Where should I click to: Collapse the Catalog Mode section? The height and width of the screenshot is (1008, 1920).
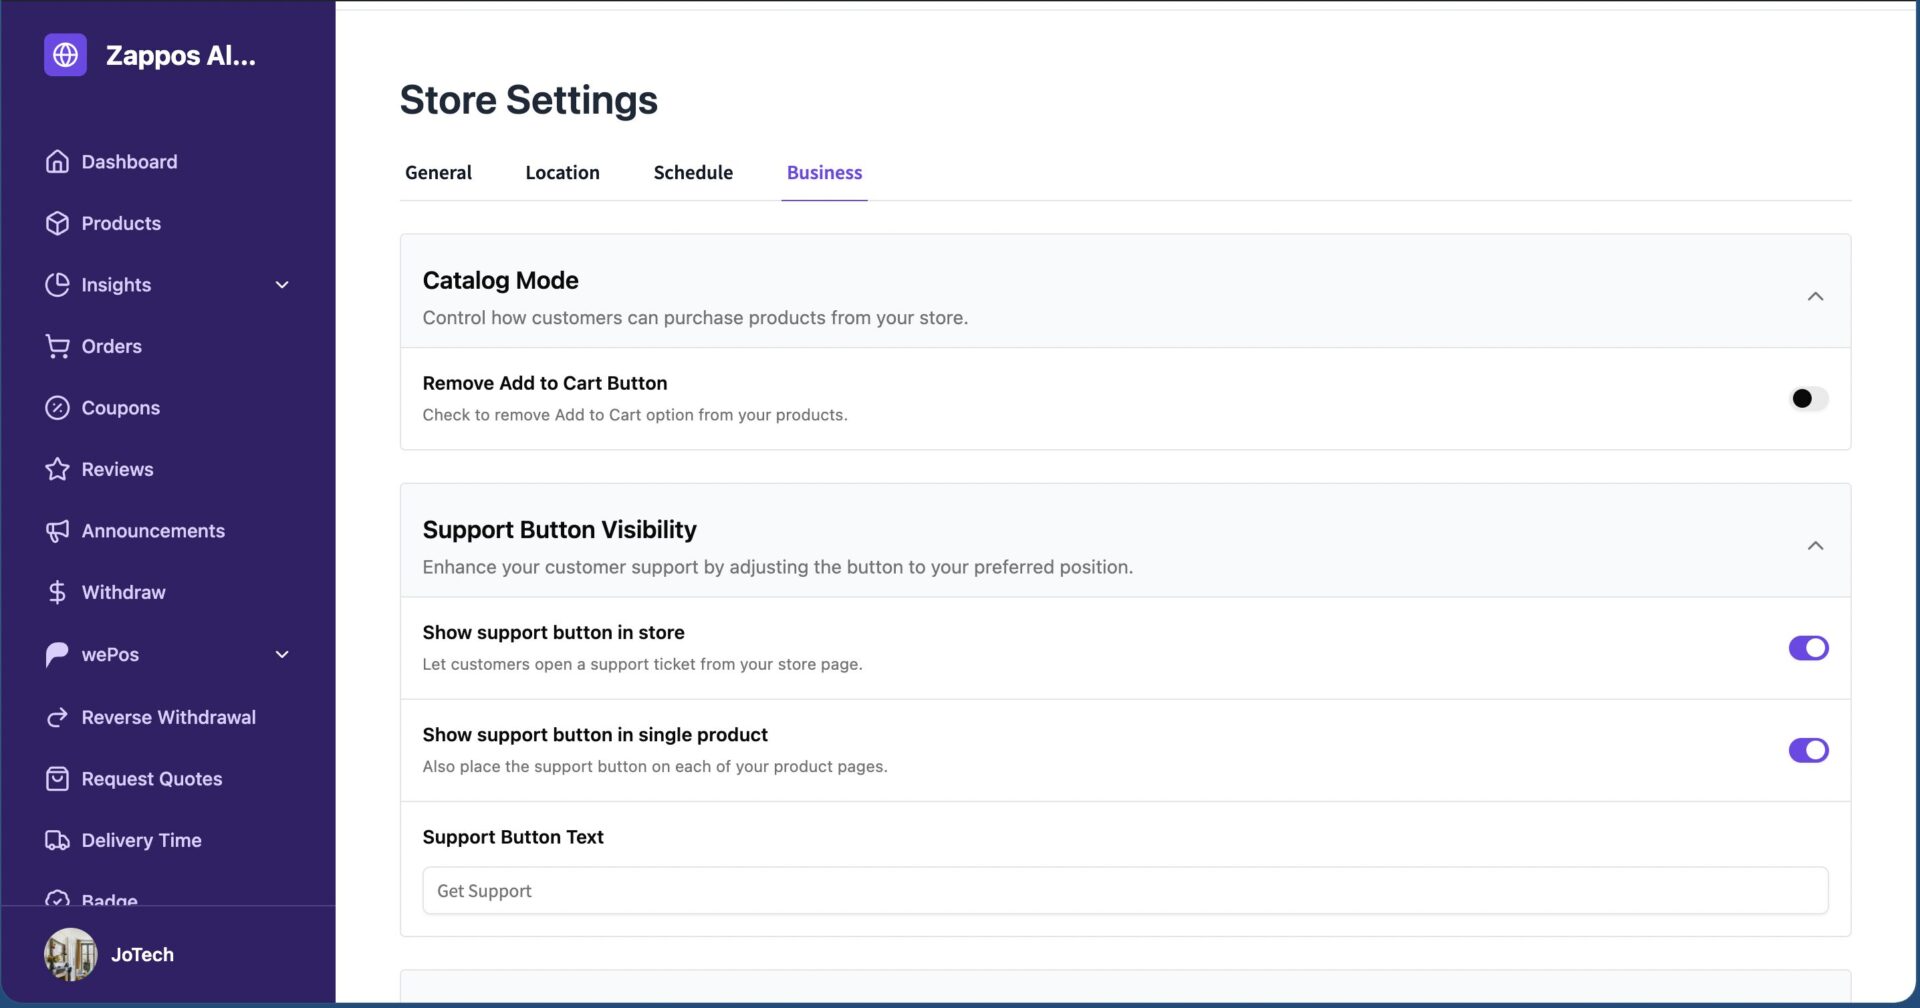(1815, 296)
